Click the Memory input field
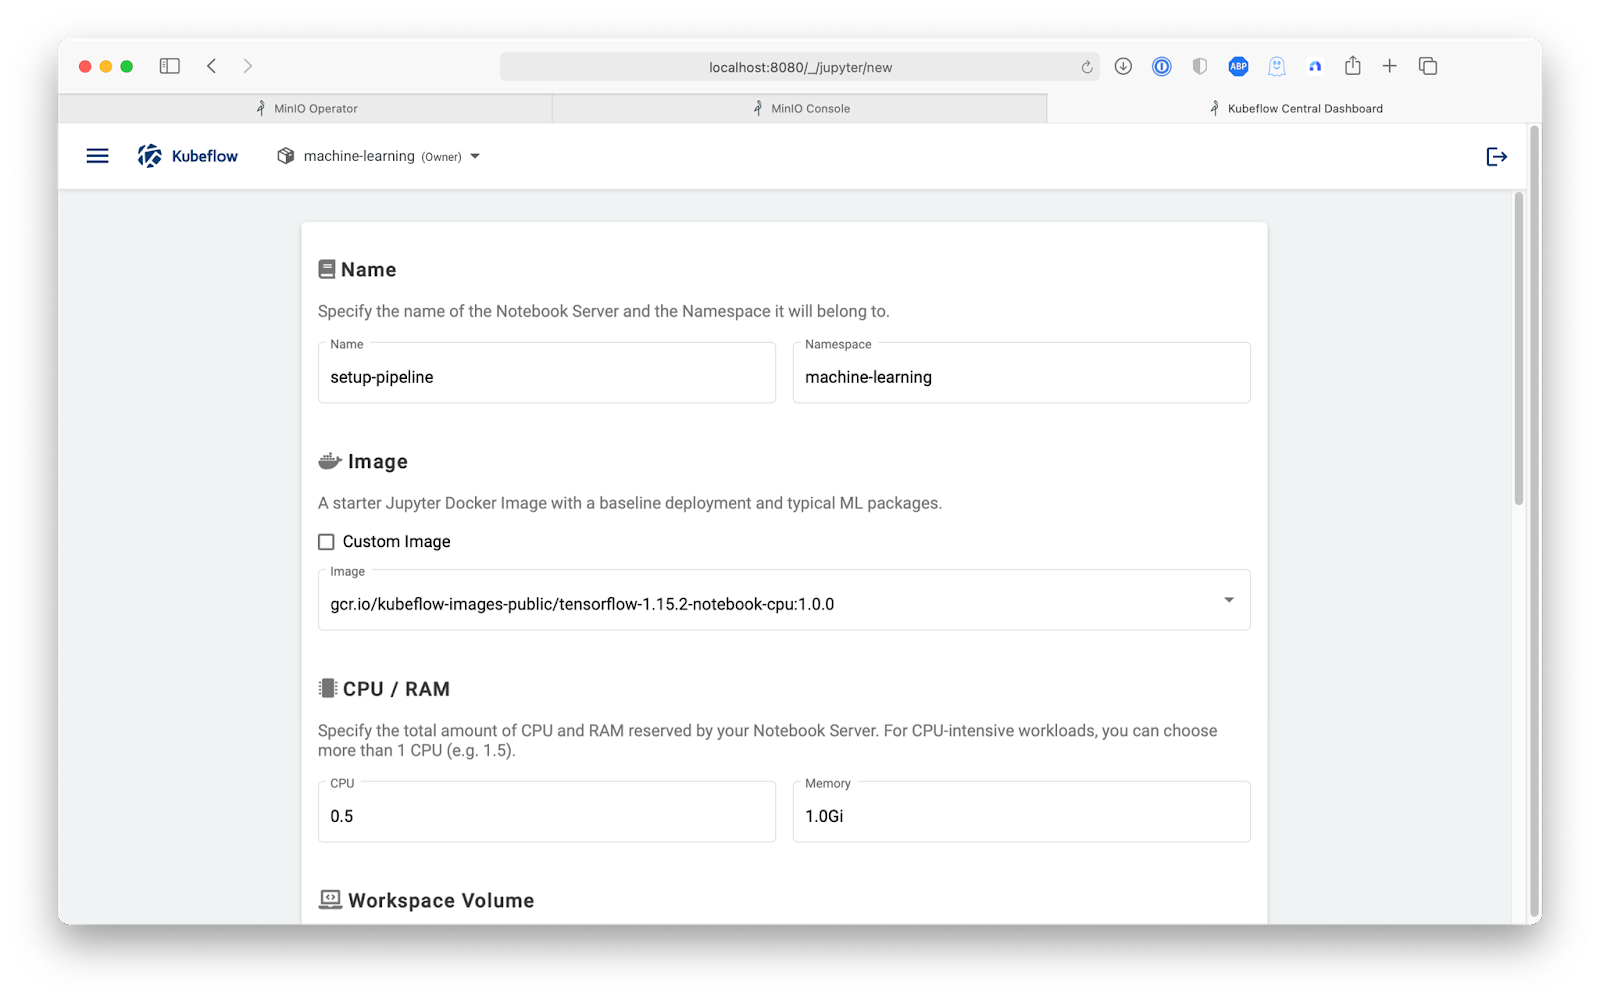 (x=1020, y=815)
